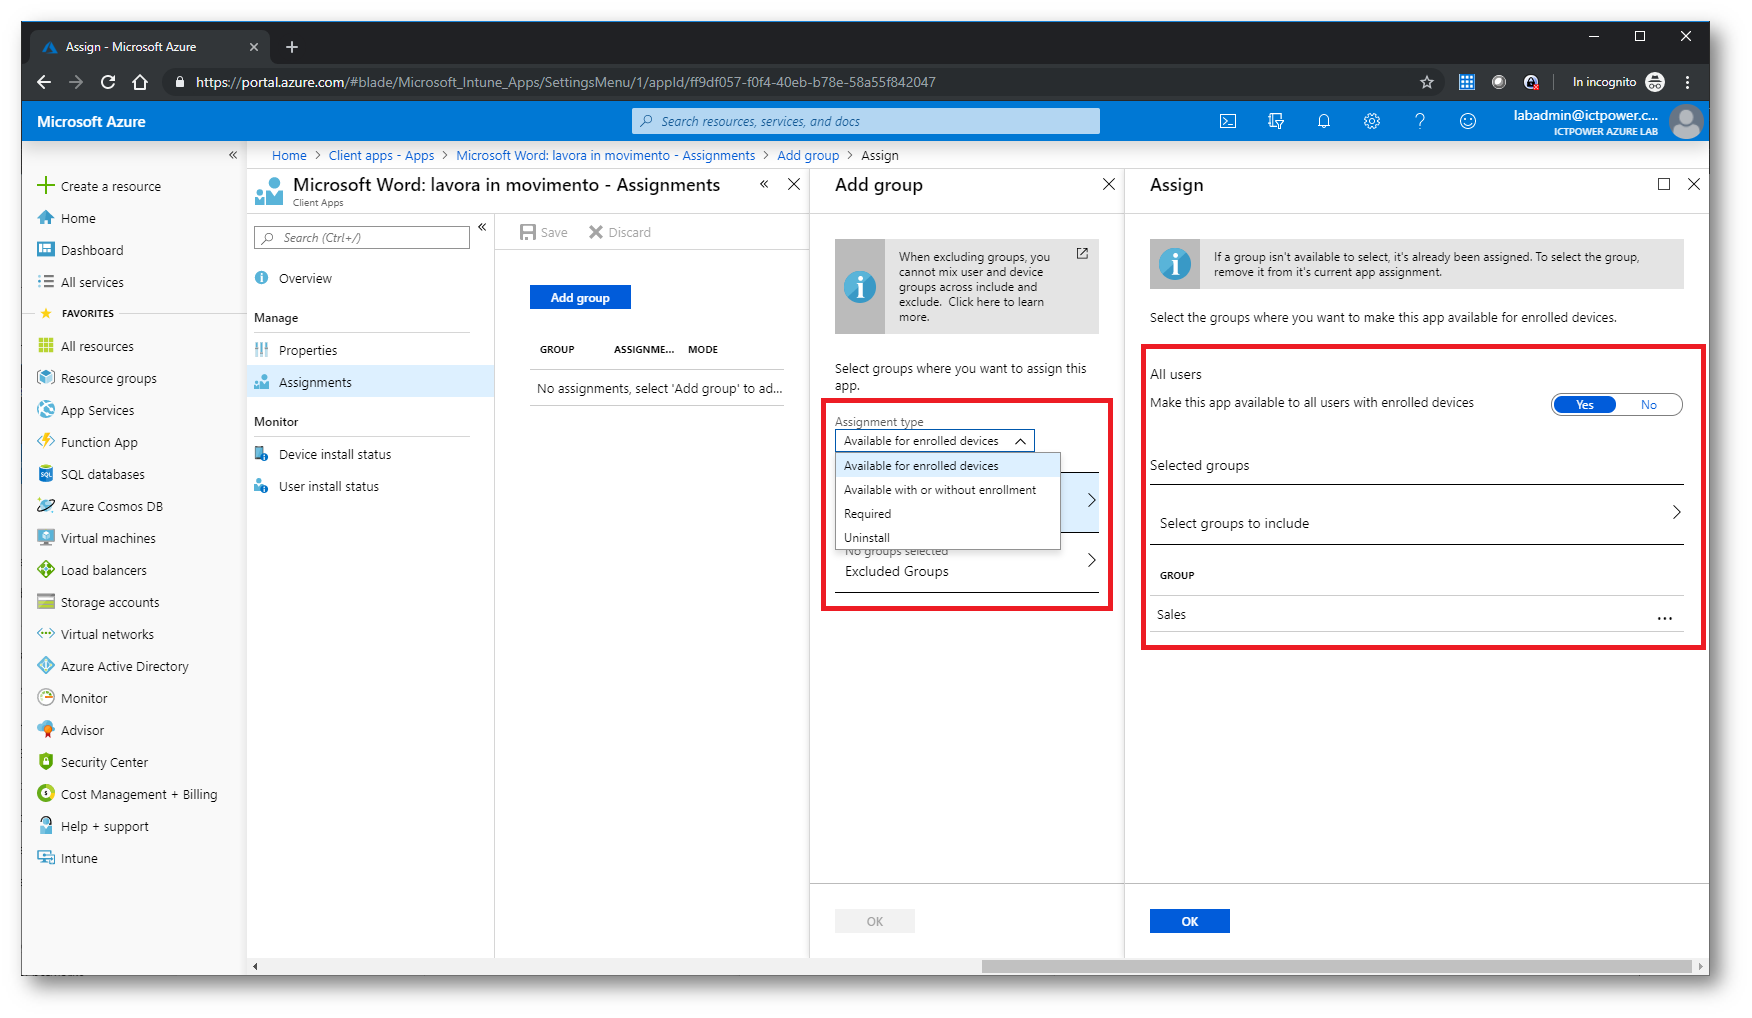The image size is (1752, 1018).
Task: Click the Advisor sidebar icon
Action: (x=45, y=729)
